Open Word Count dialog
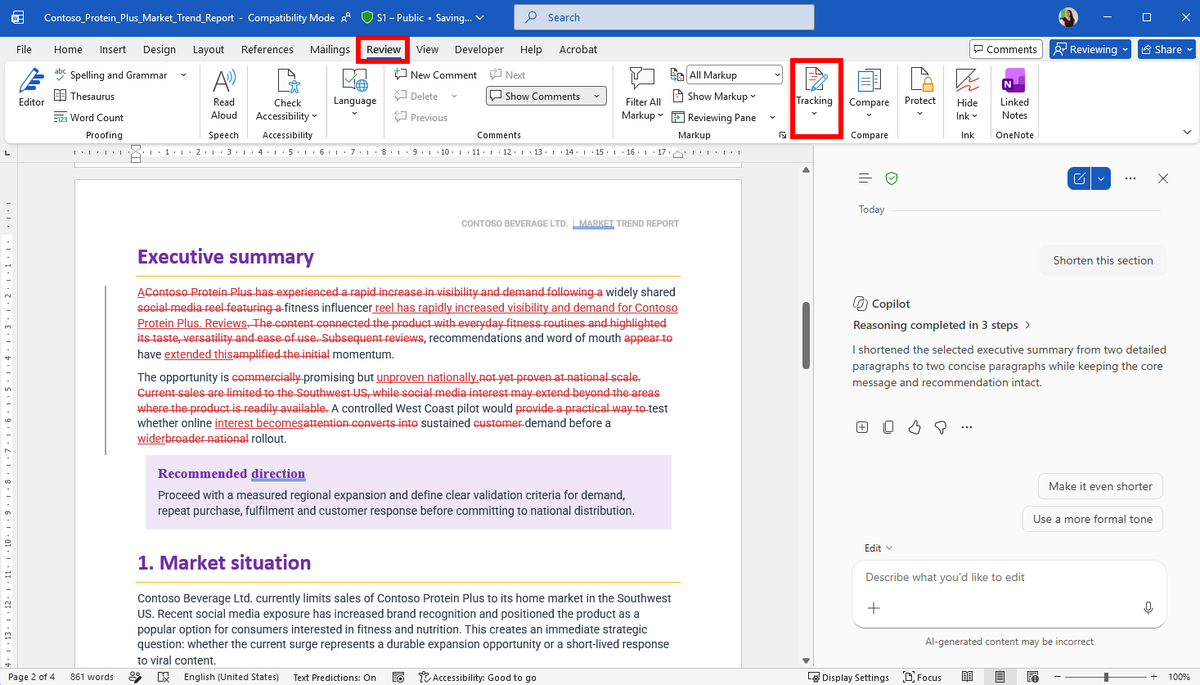This screenshot has height=685, width=1200. [89, 117]
